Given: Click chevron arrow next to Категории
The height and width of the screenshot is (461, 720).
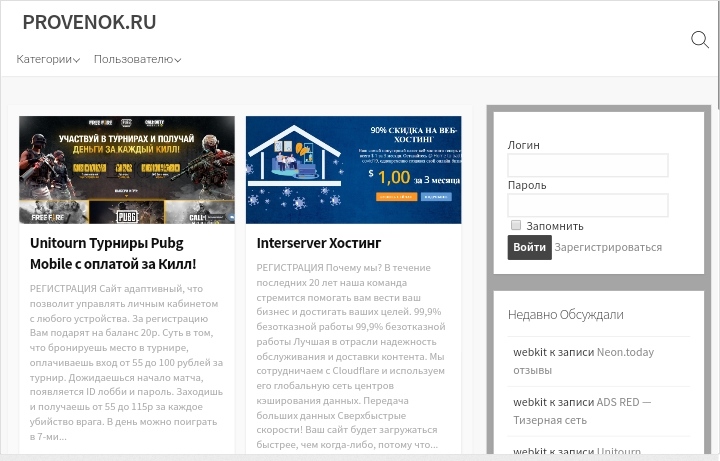Looking at the screenshot, I should [77, 60].
